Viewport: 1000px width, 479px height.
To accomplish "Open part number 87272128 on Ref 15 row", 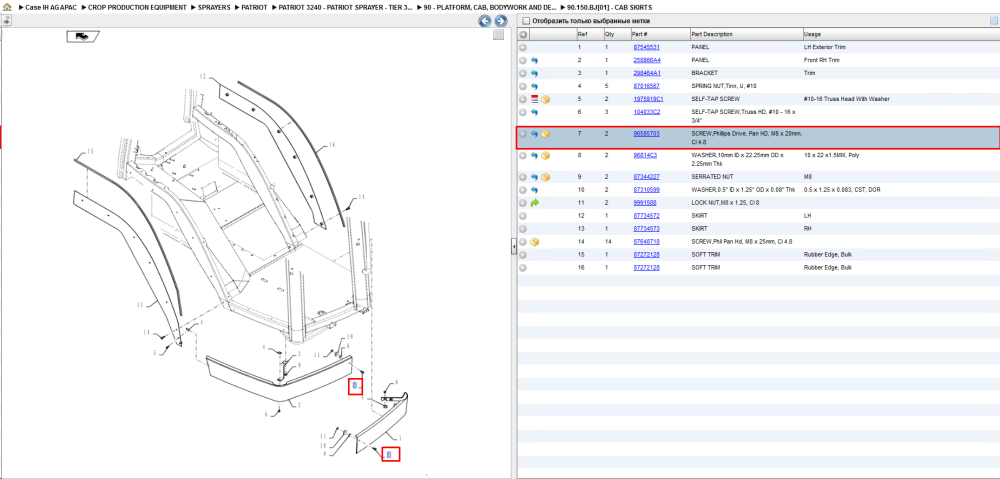I will [646, 254].
